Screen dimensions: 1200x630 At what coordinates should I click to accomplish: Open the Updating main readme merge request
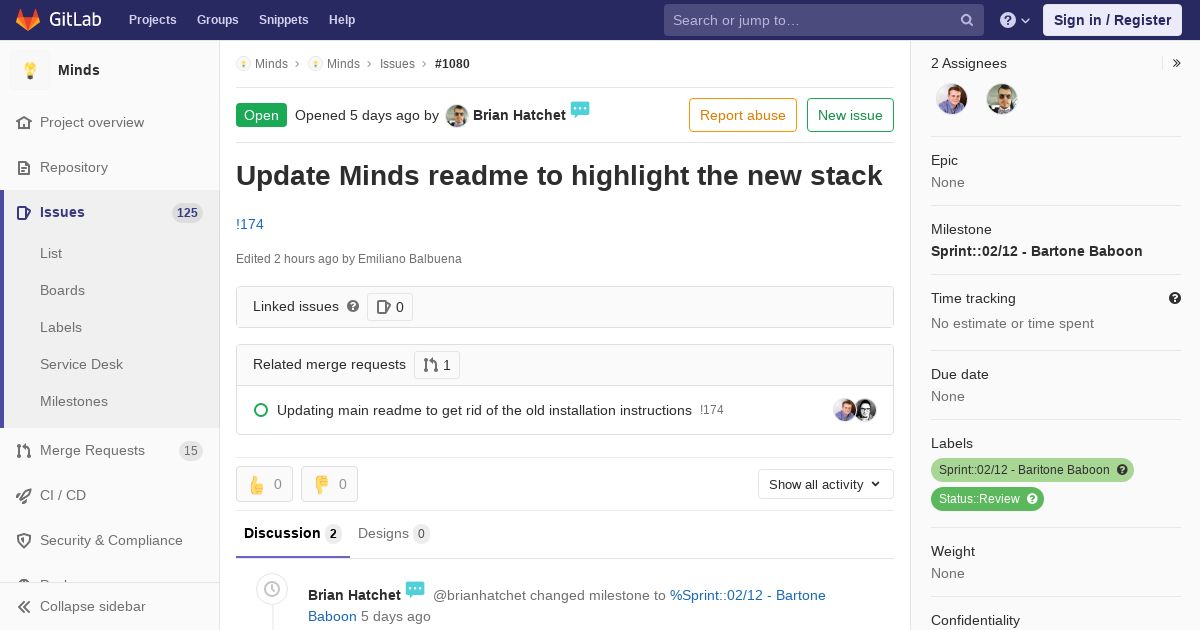484,410
